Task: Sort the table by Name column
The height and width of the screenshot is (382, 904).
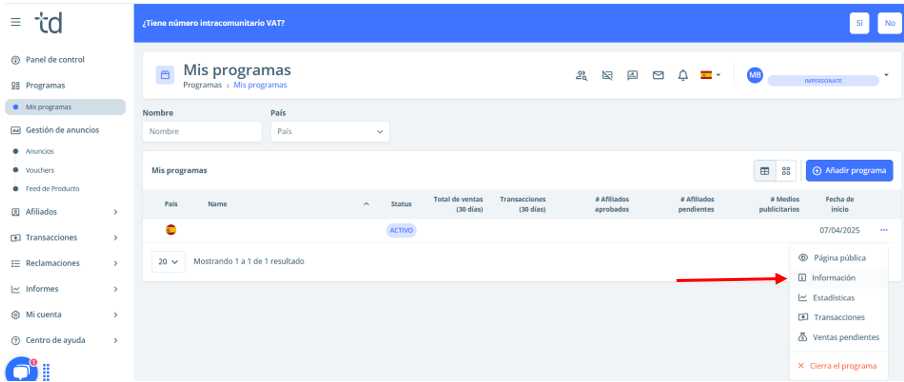Action: (217, 204)
